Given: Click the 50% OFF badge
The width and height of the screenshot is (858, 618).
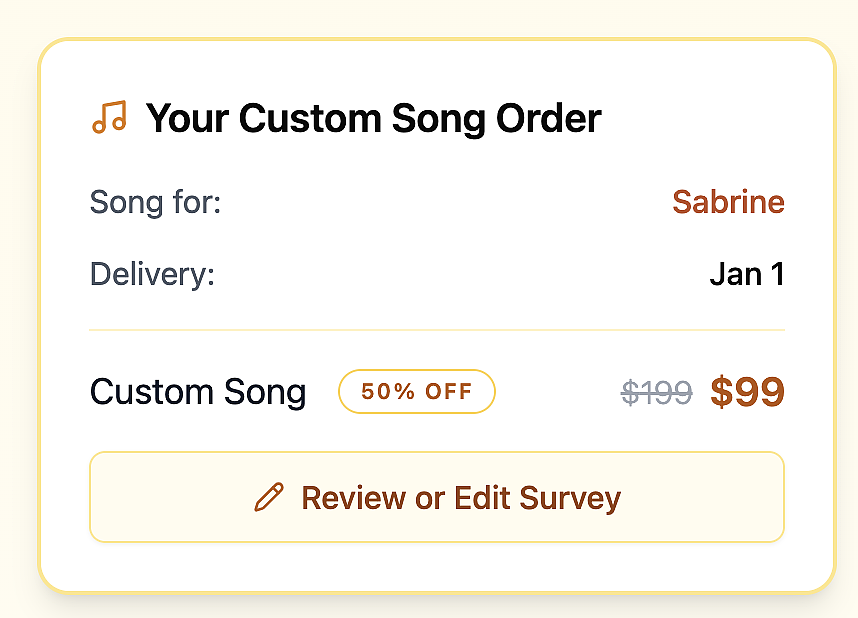Looking at the screenshot, I should (417, 391).
